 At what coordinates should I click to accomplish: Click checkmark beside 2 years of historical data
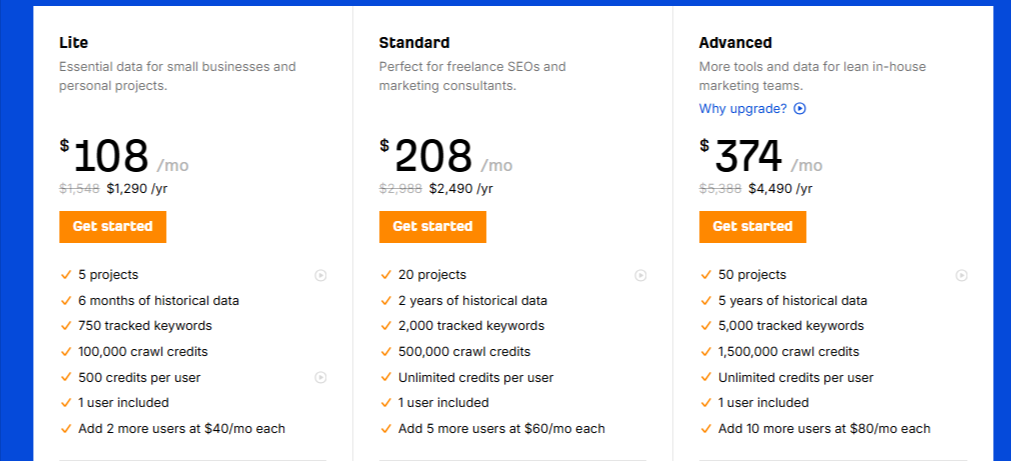(386, 301)
